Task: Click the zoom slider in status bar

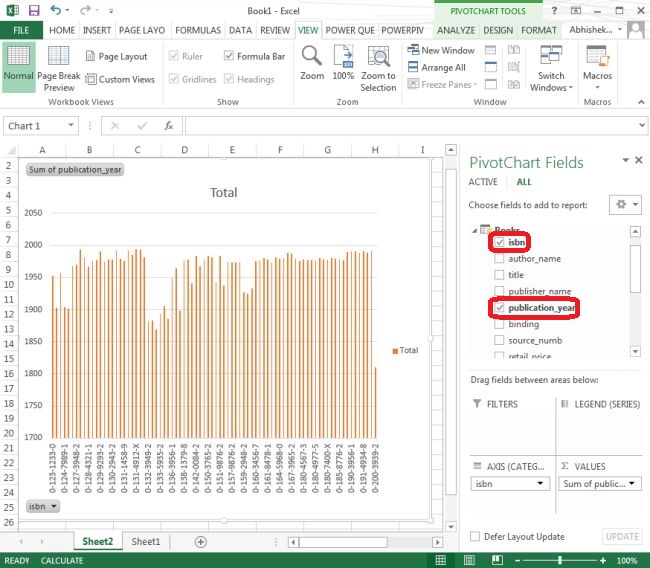Action: 560,560
